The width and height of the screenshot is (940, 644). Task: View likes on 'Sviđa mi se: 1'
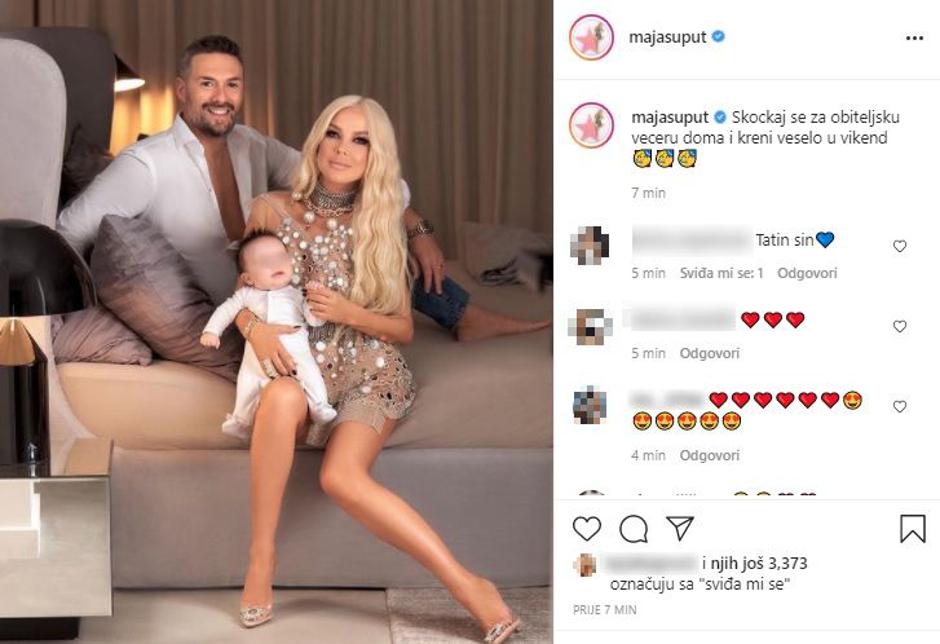pyautogui.click(x=721, y=273)
